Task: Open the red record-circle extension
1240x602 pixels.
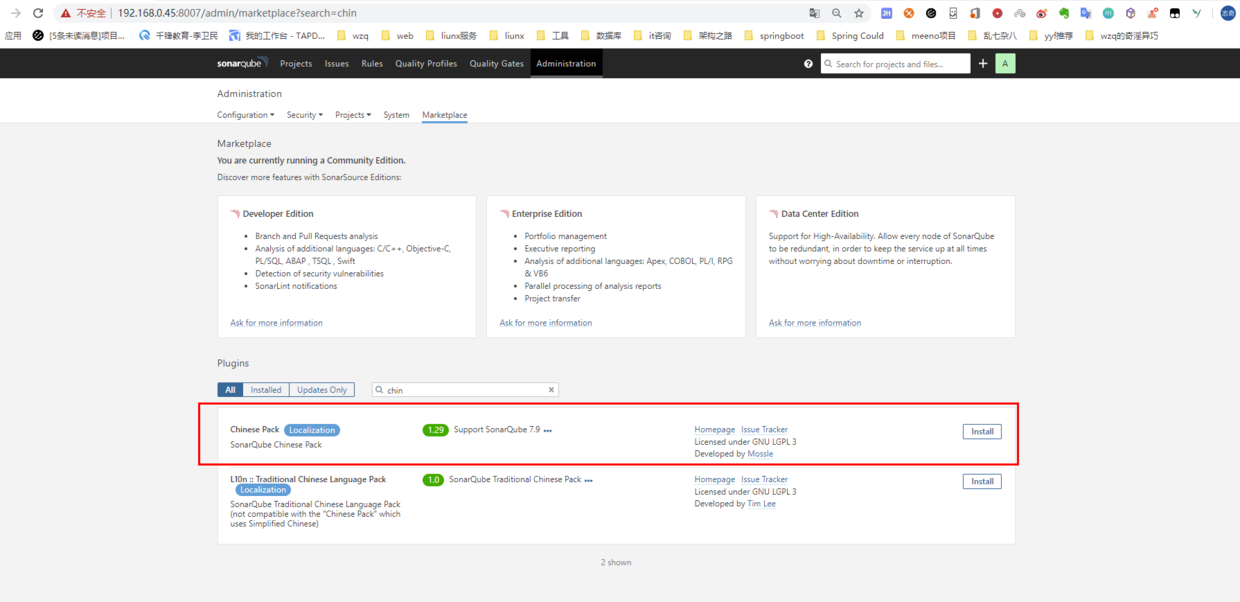Action: [x=997, y=13]
